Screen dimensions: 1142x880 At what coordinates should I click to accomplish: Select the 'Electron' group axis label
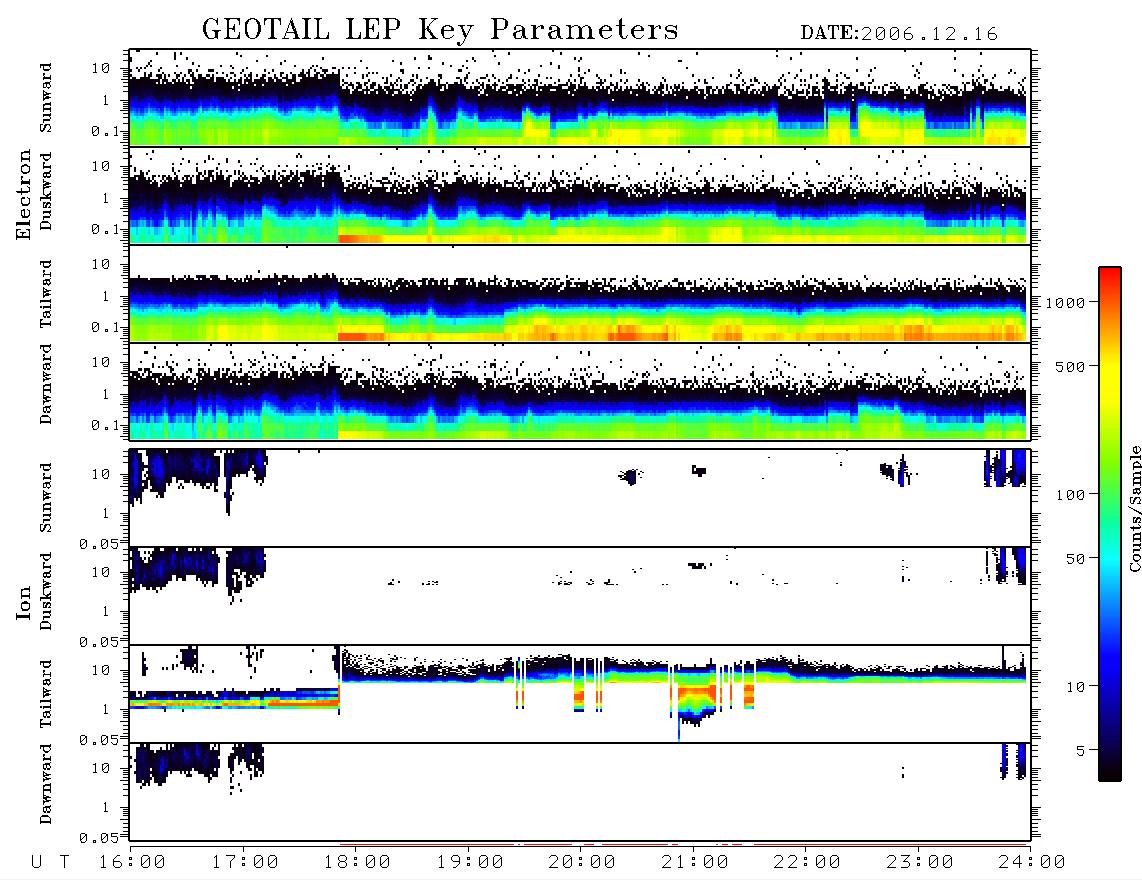pyautogui.click(x=24, y=195)
